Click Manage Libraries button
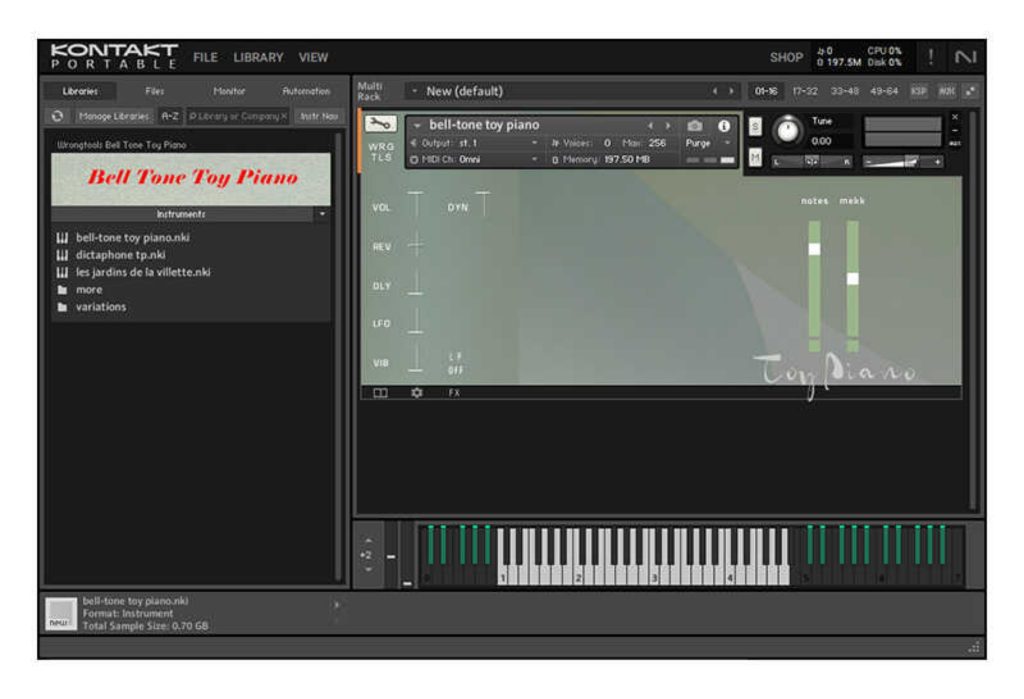Screen dimensions: 1024x699 click(x=114, y=116)
